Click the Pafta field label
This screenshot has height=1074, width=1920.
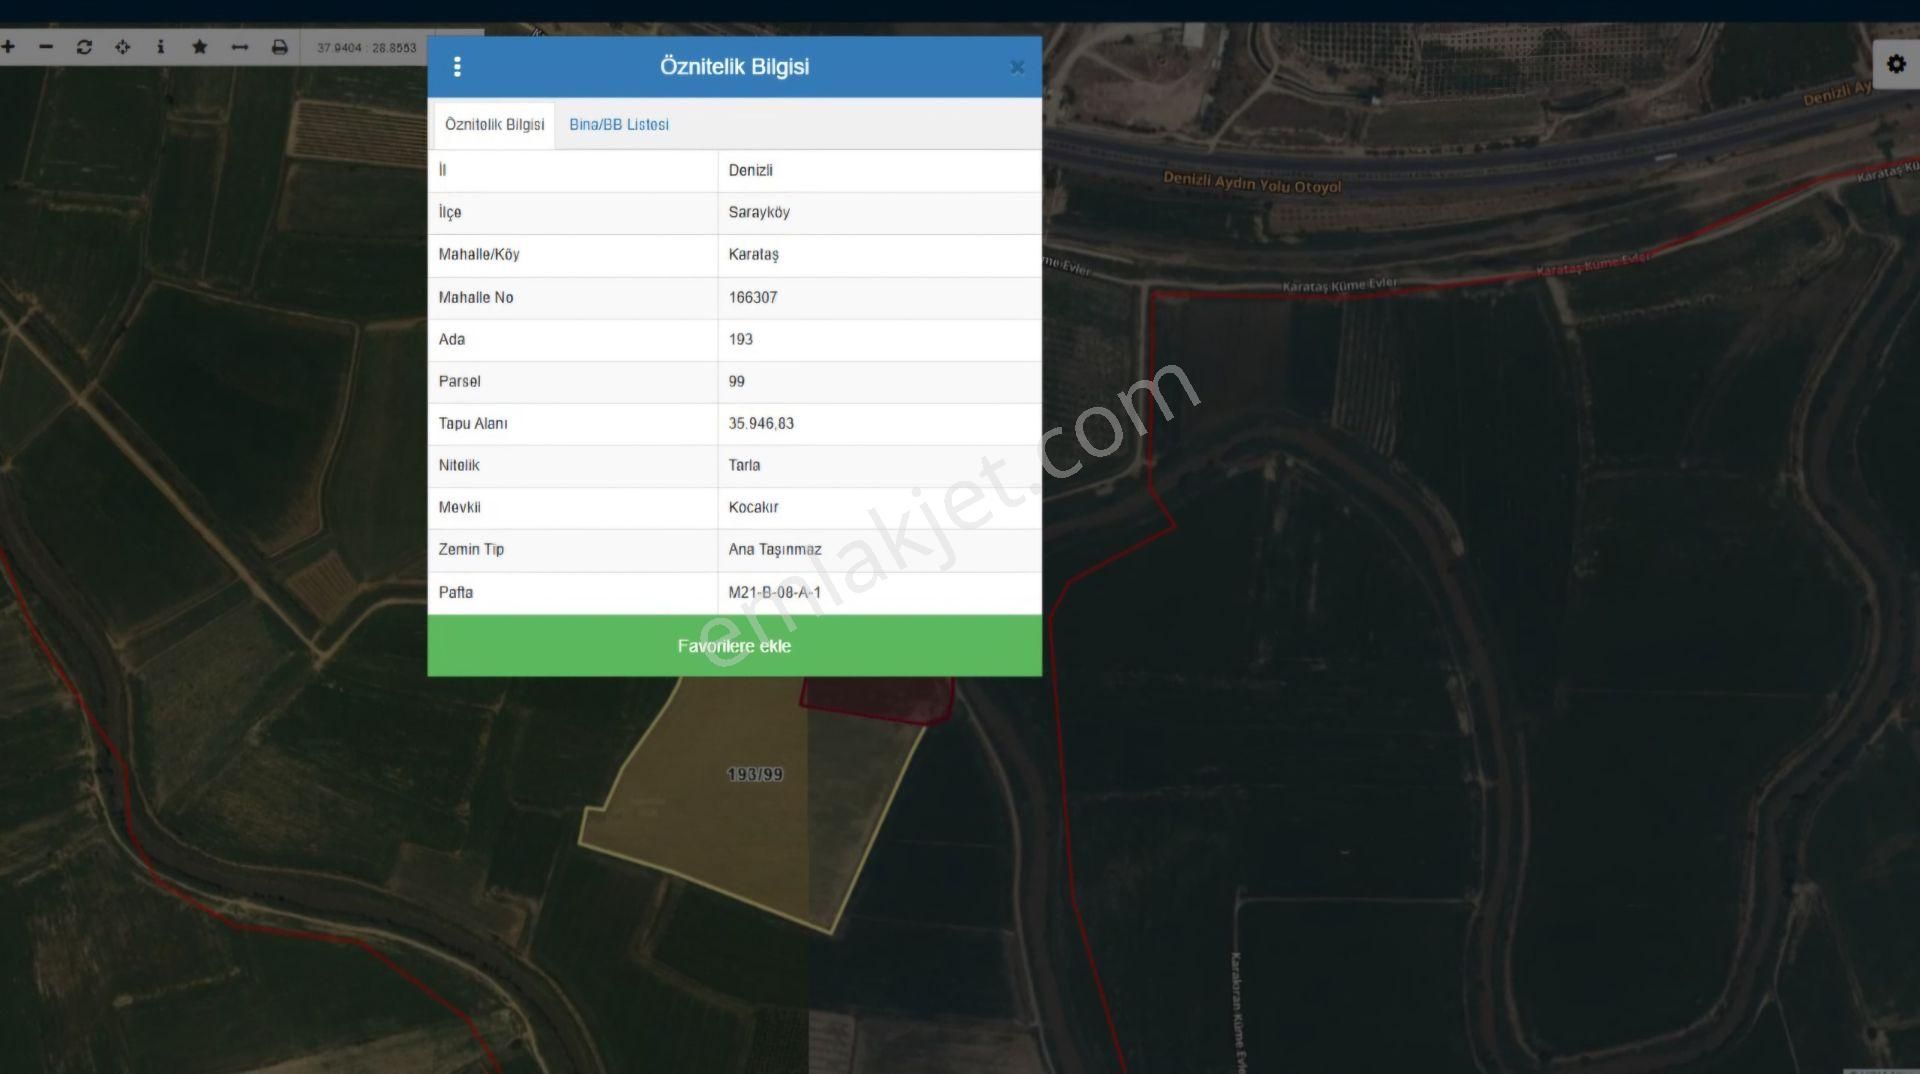456,592
